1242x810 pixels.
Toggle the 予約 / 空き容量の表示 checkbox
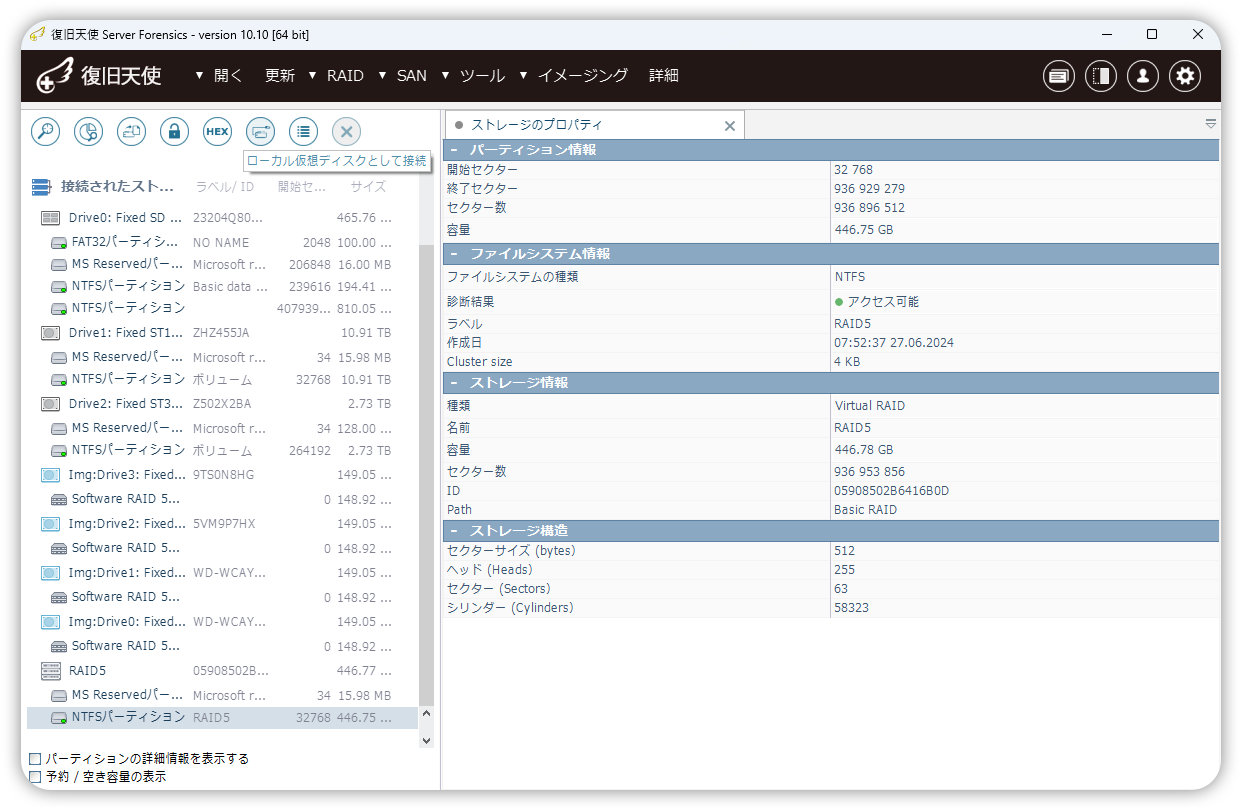[x=35, y=777]
